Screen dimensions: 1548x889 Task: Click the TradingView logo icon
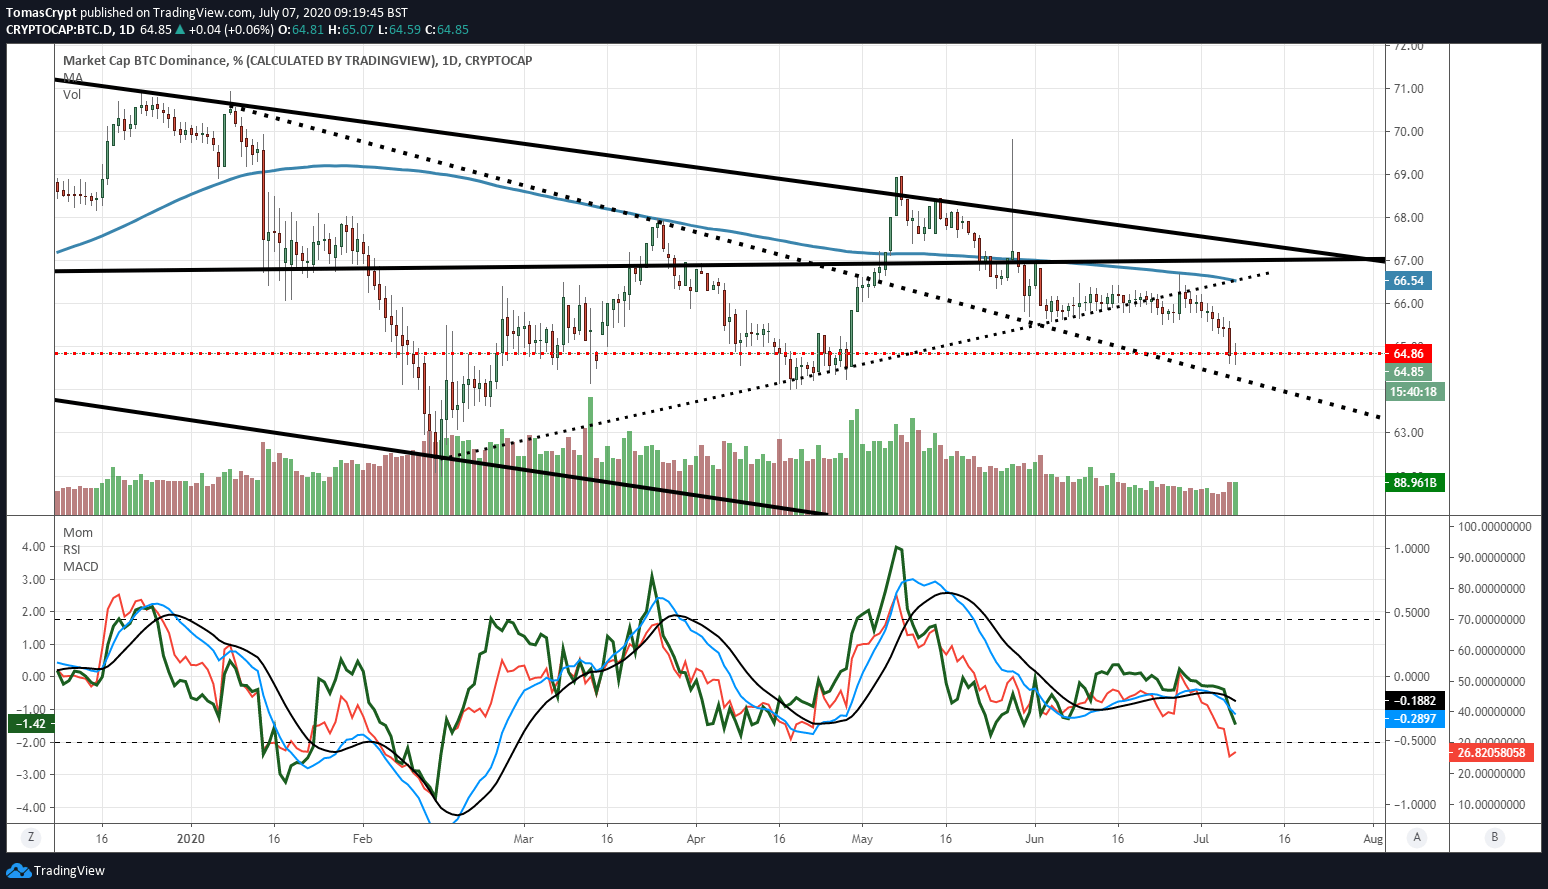[18, 871]
